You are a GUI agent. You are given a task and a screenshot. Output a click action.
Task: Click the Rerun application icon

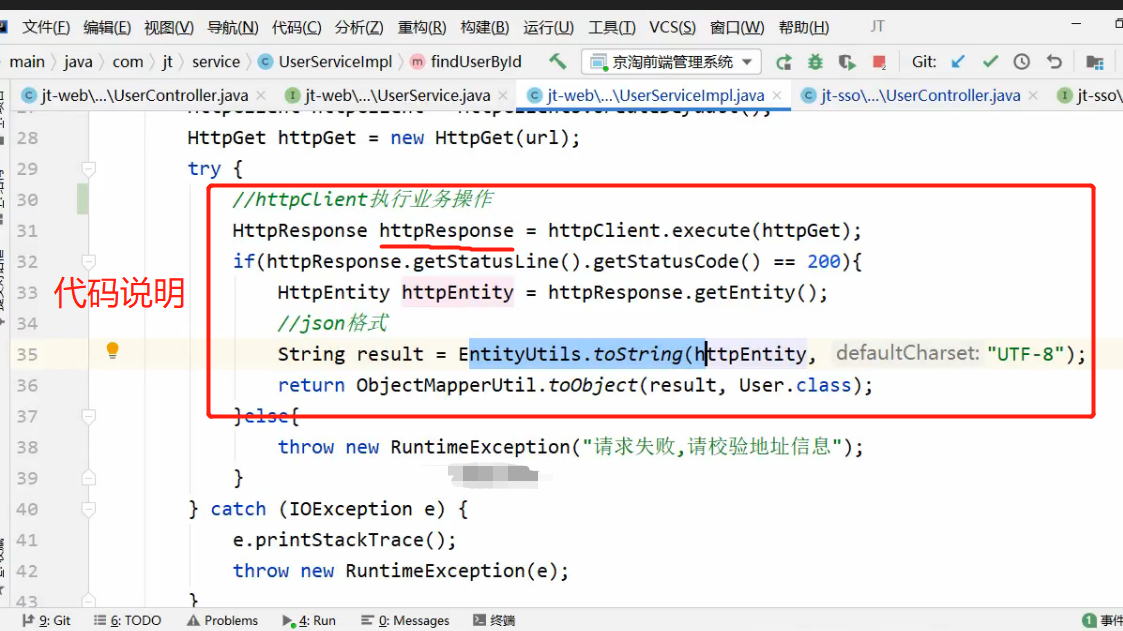coord(784,62)
